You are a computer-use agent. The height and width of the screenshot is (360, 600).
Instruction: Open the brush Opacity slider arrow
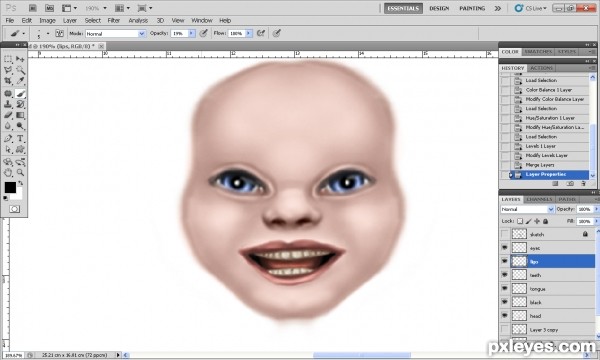191,34
